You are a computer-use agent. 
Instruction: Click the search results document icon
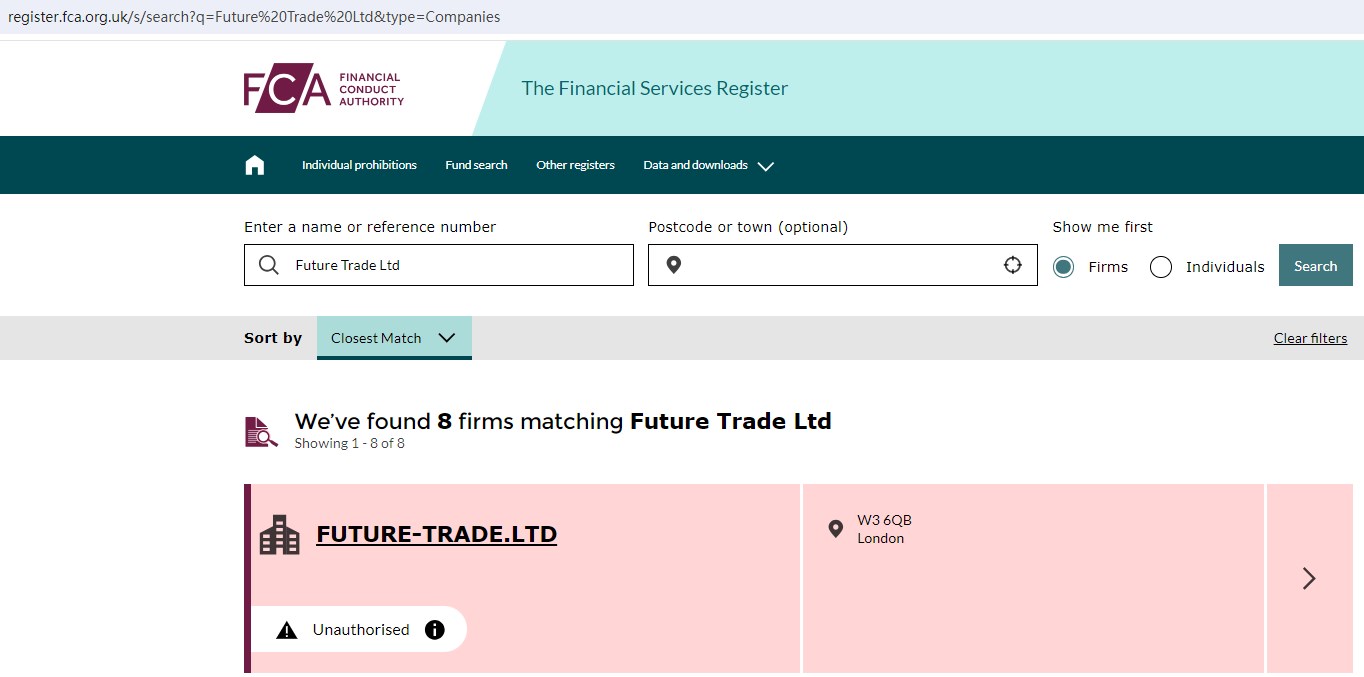(x=261, y=431)
